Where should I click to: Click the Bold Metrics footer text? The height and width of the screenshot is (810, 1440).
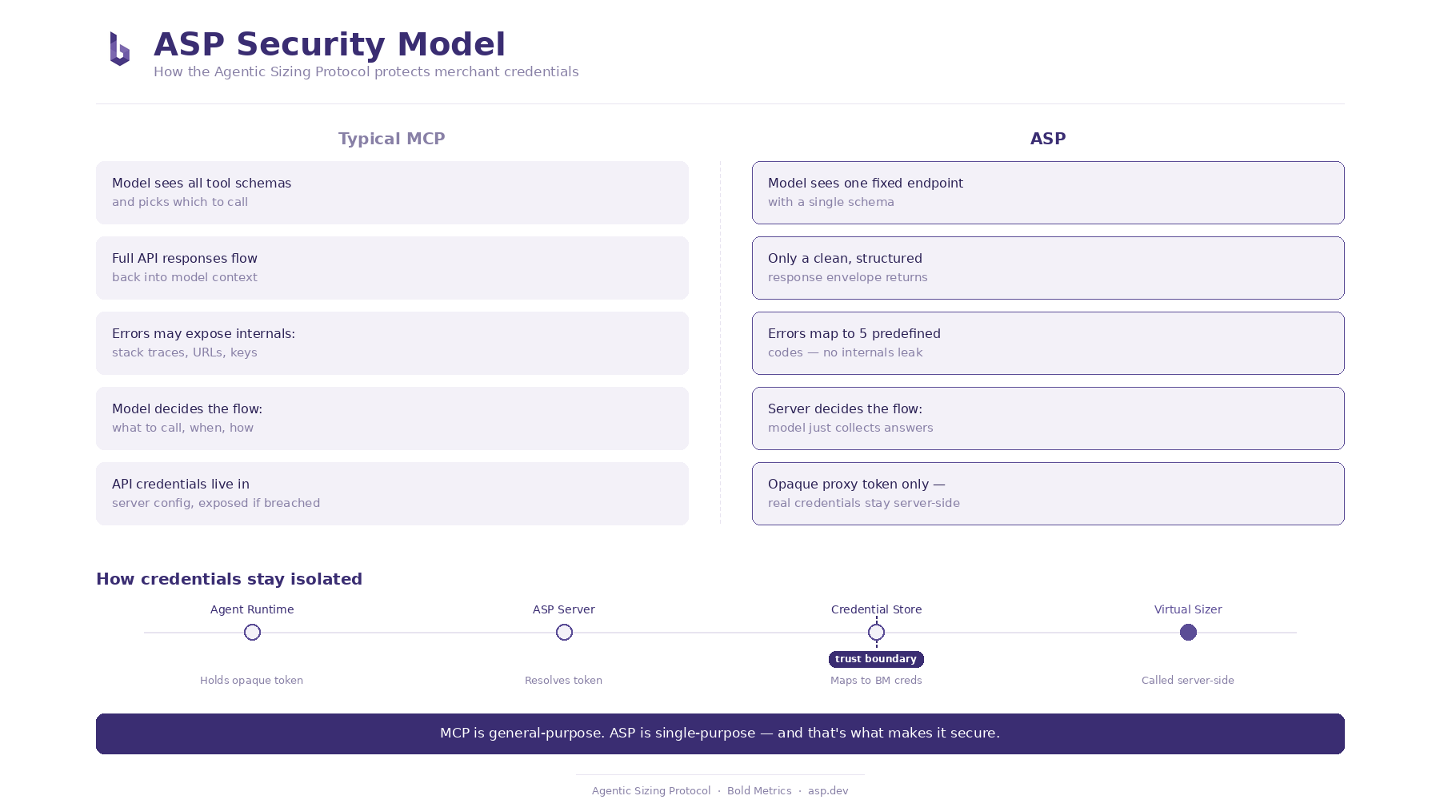(x=759, y=791)
